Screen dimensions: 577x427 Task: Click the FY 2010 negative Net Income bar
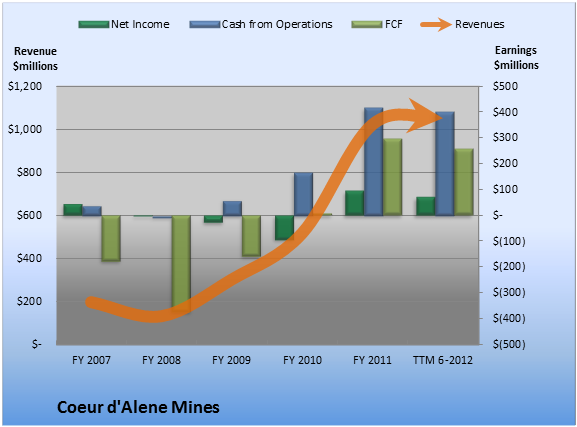(x=284, y=227)
